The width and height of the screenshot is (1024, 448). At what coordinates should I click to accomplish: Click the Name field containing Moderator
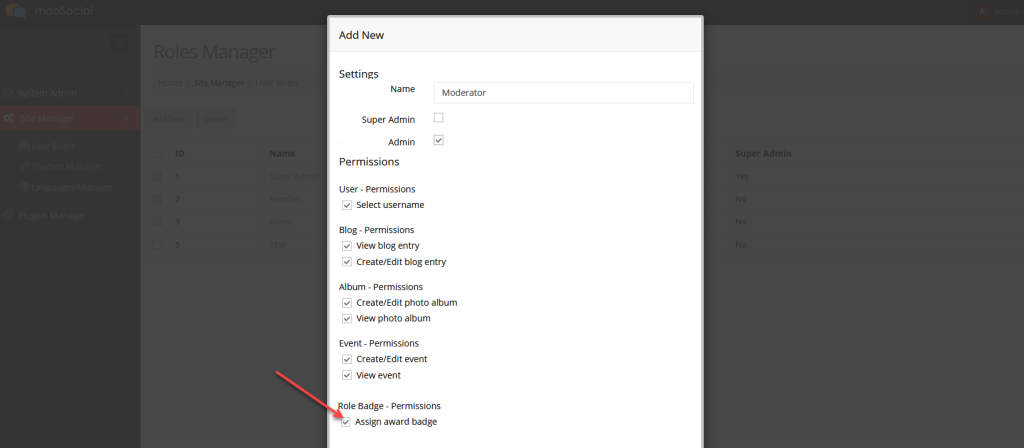[x=564, y=93]
